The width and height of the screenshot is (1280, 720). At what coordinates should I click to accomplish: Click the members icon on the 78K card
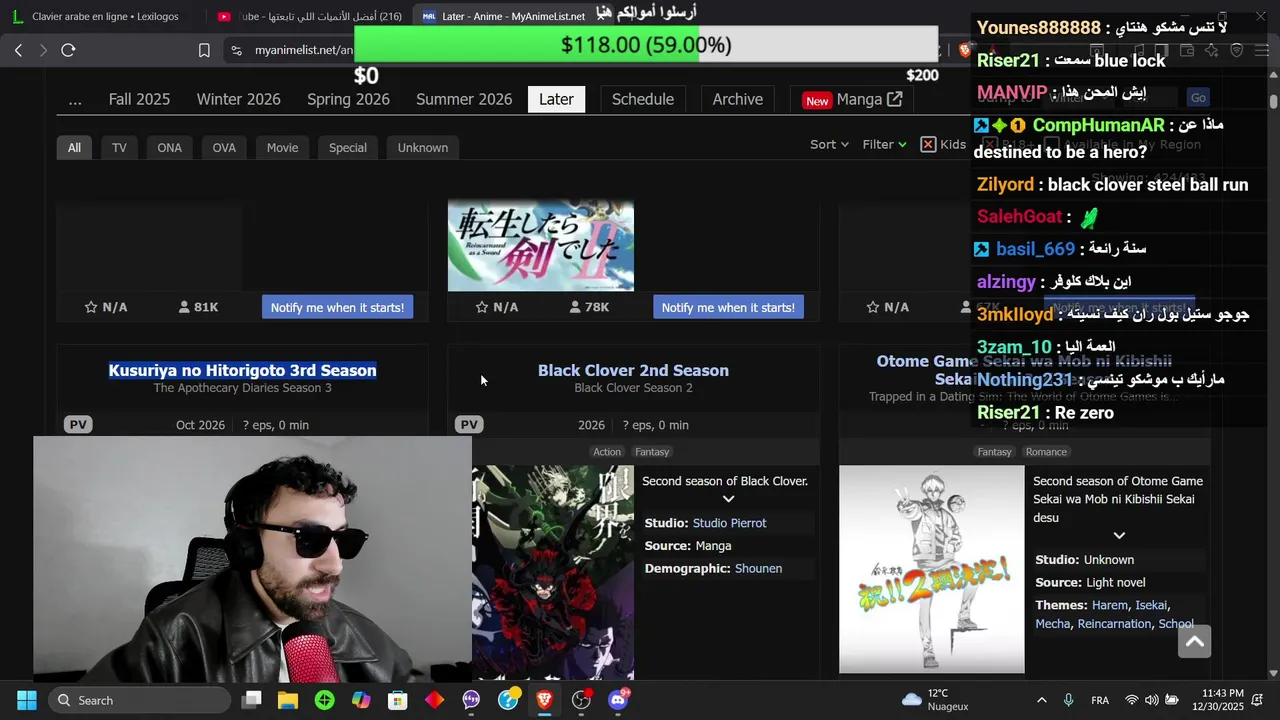[x=575, y=307]
